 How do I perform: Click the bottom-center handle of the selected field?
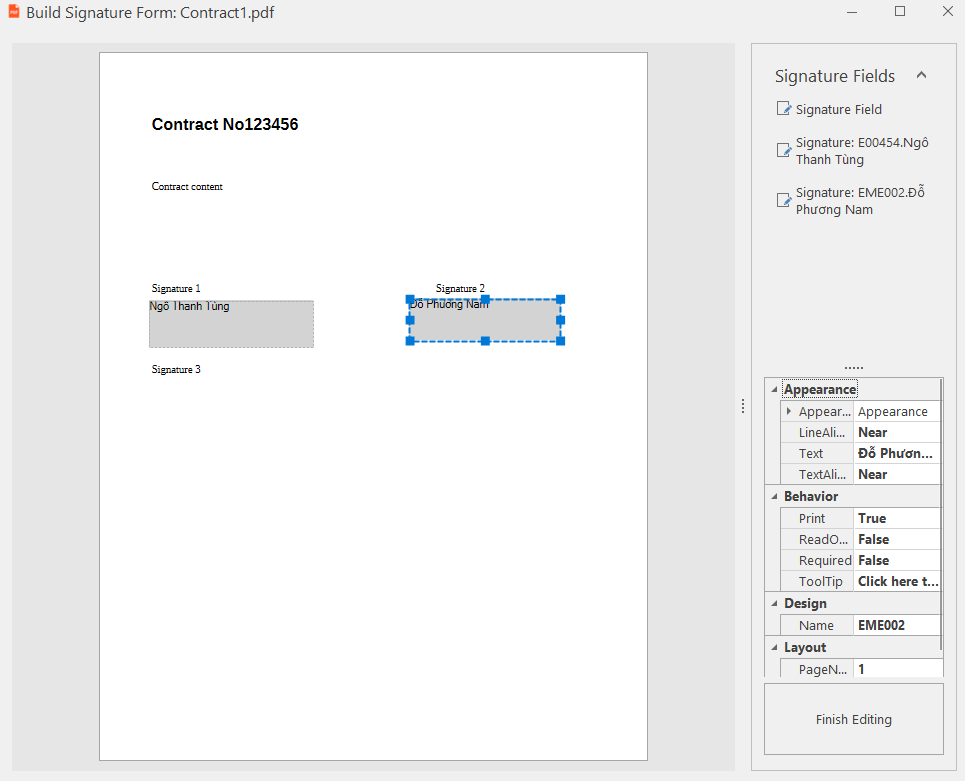coord(485,341)
